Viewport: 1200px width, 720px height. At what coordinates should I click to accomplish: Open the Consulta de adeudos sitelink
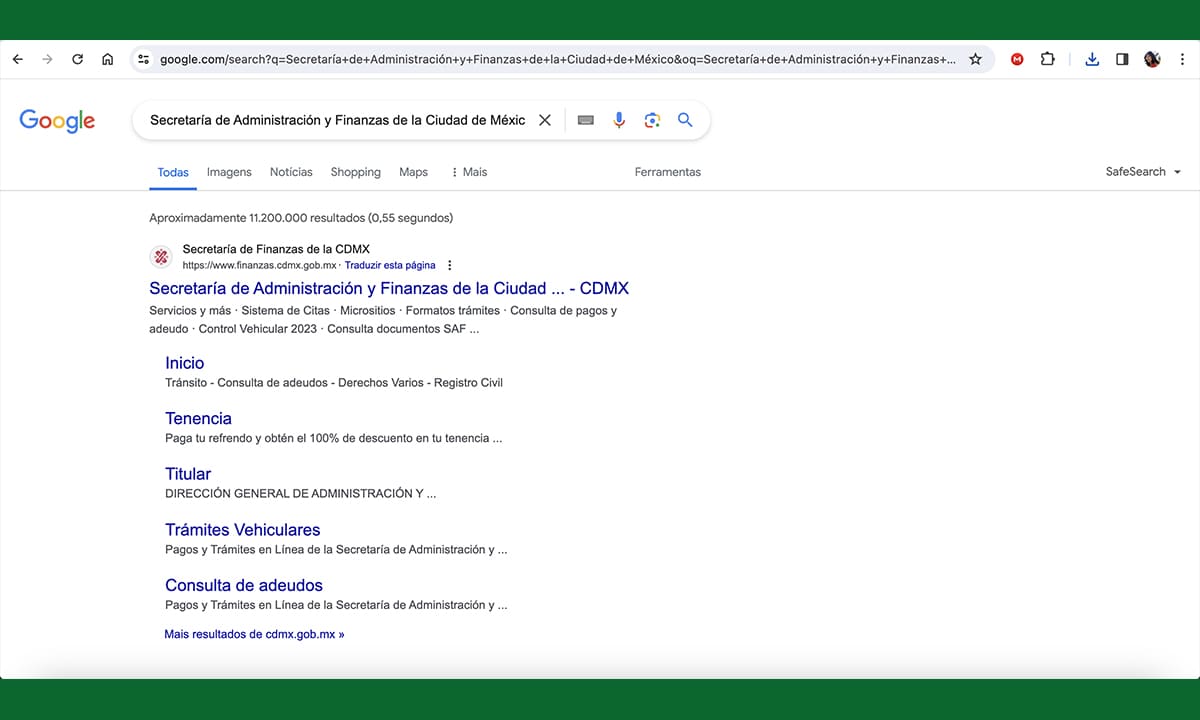(244, 585)
